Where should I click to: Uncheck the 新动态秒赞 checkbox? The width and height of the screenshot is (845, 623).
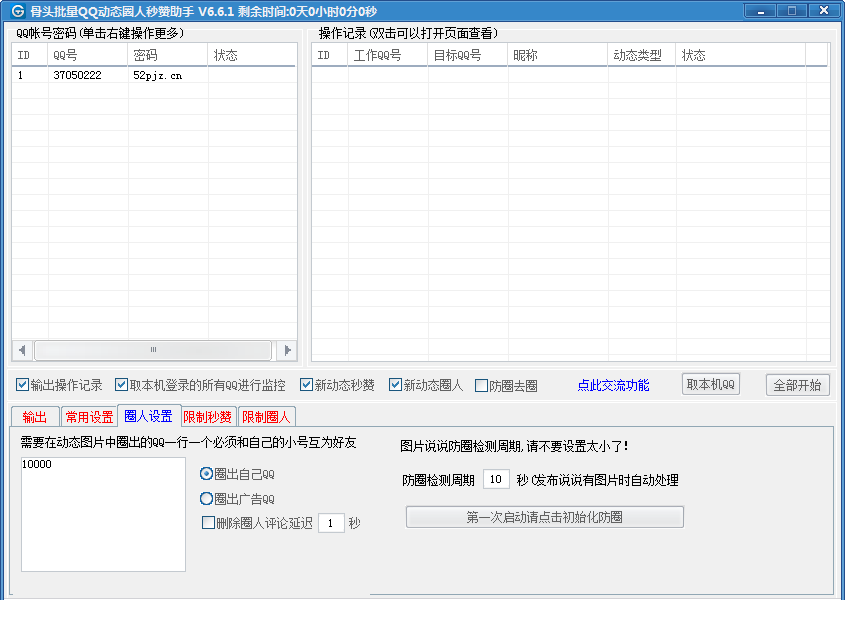[306, 385]
